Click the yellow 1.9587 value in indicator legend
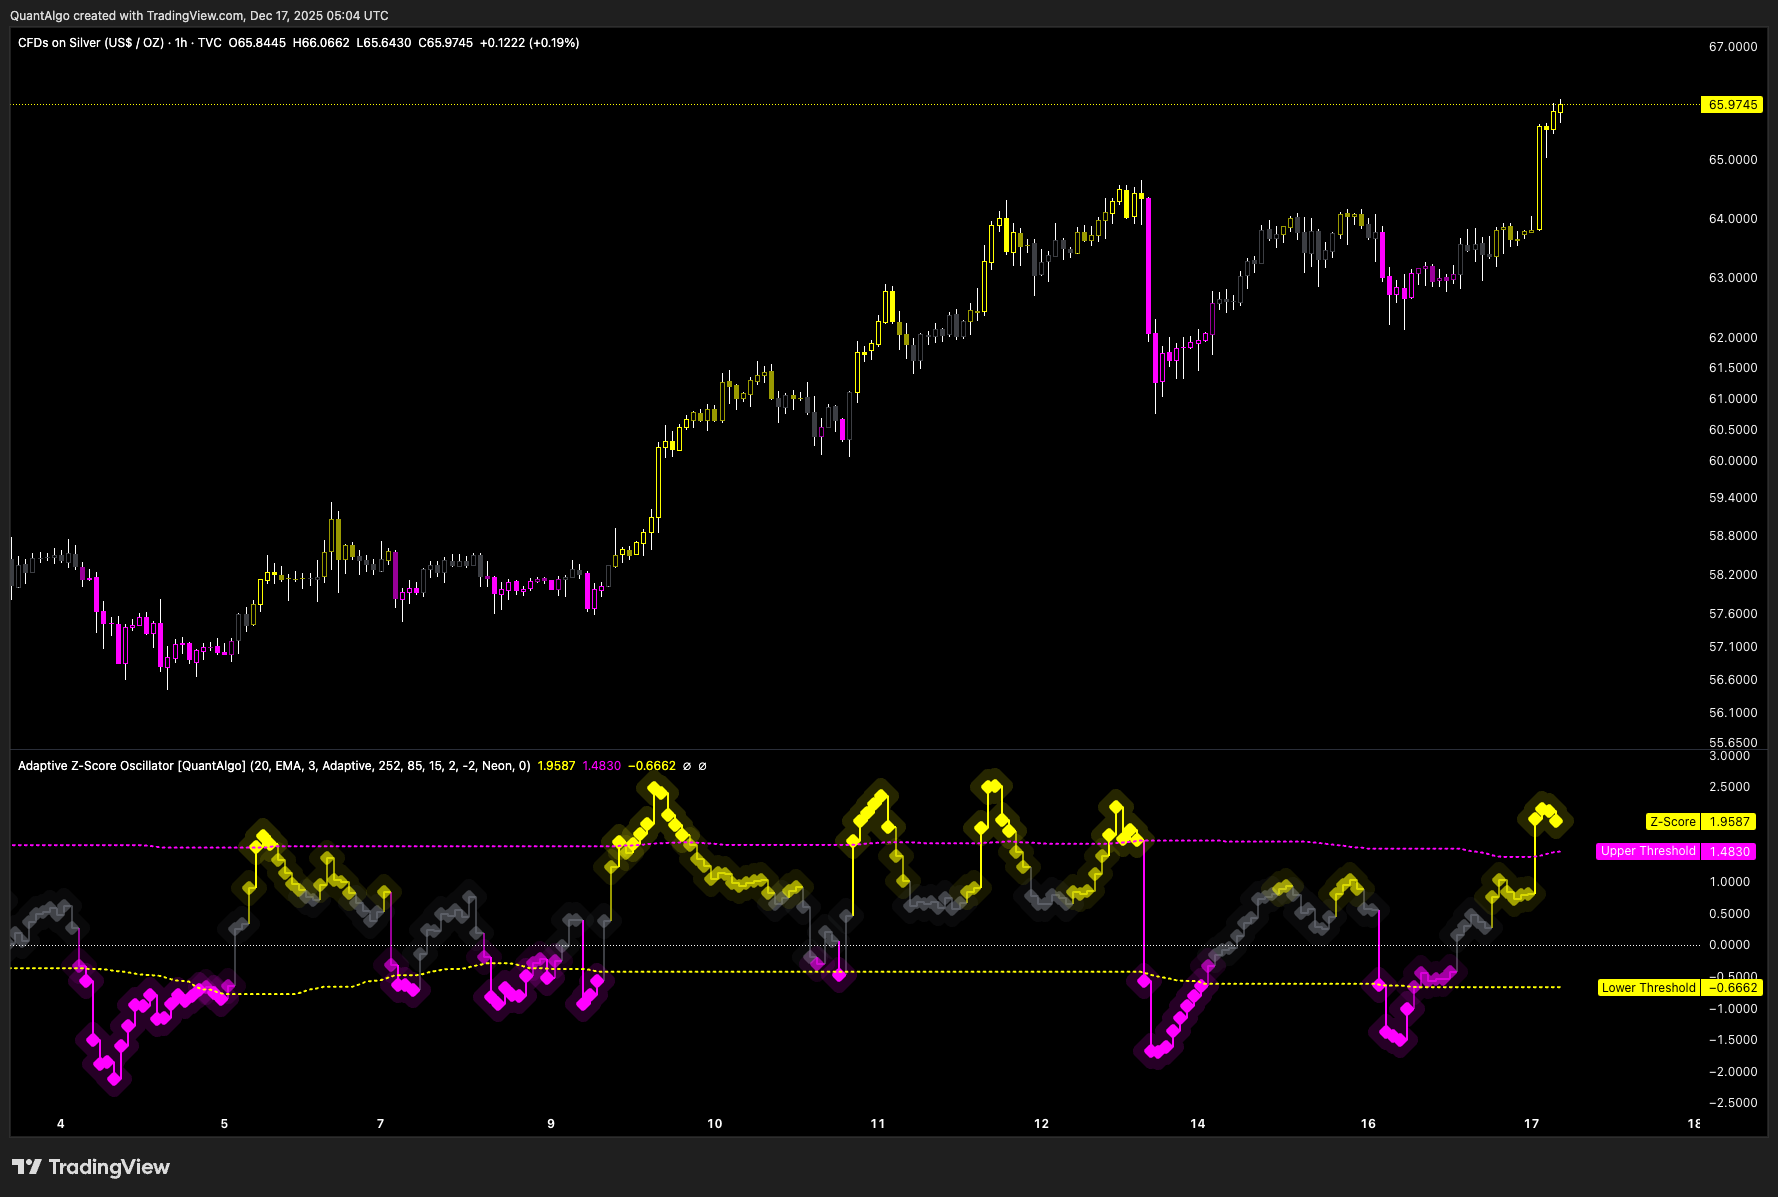 [x=556, y=766]
